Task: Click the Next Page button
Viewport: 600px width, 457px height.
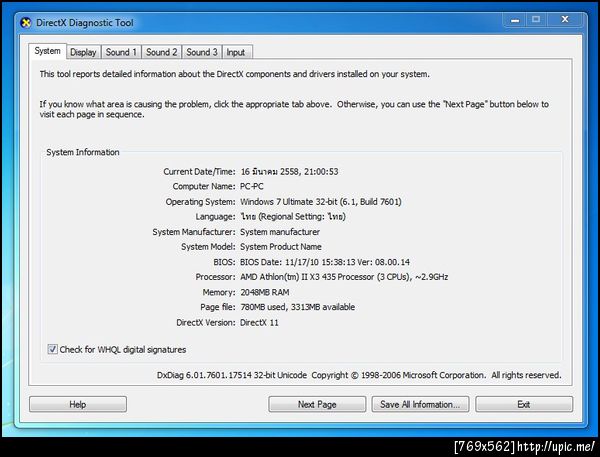Action: [317, 404]
